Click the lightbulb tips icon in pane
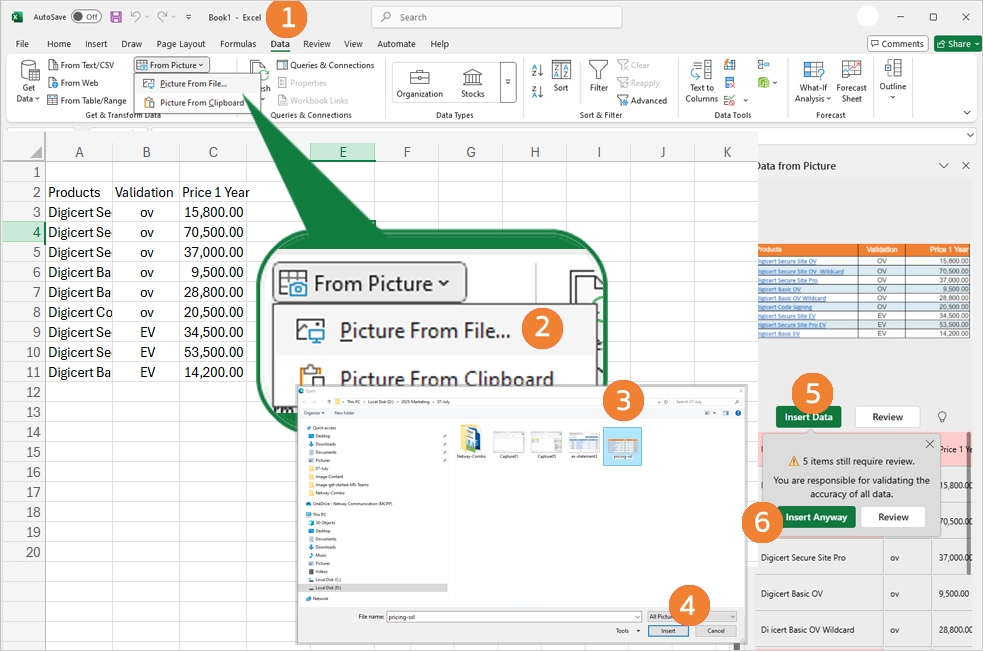The height and width of the screenshot is (651, 983). (942, 417)
